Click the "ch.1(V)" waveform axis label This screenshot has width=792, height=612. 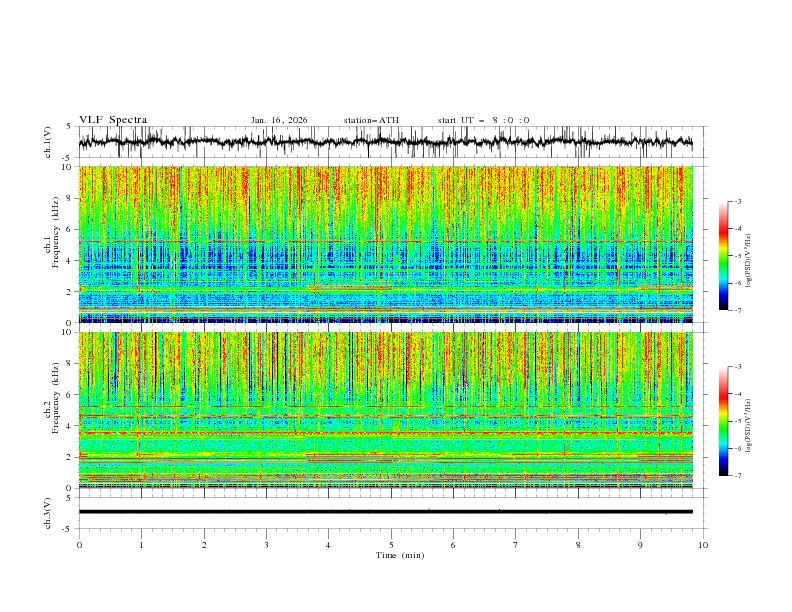point(48,142)
